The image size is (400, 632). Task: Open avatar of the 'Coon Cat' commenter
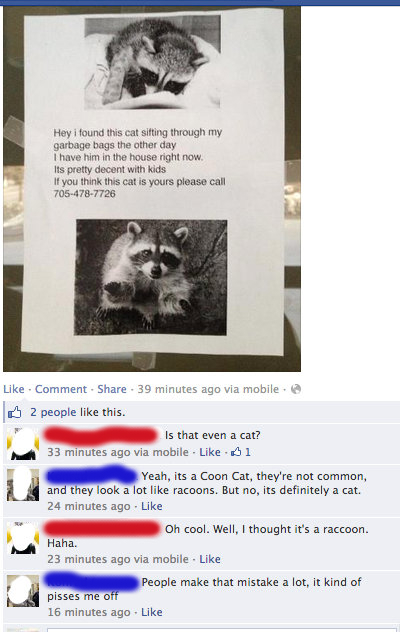click(x=23, y=484)
